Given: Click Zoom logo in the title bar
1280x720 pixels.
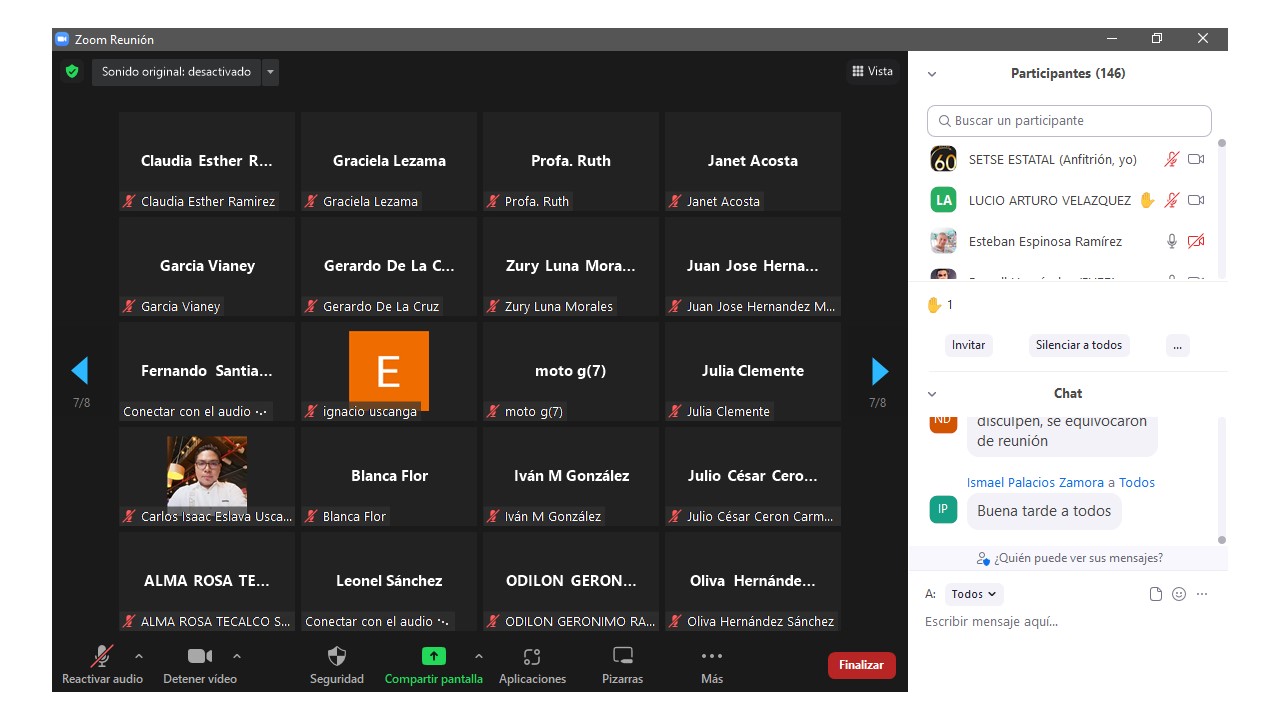Looking at the screenshot, I should tap(62, 39).
